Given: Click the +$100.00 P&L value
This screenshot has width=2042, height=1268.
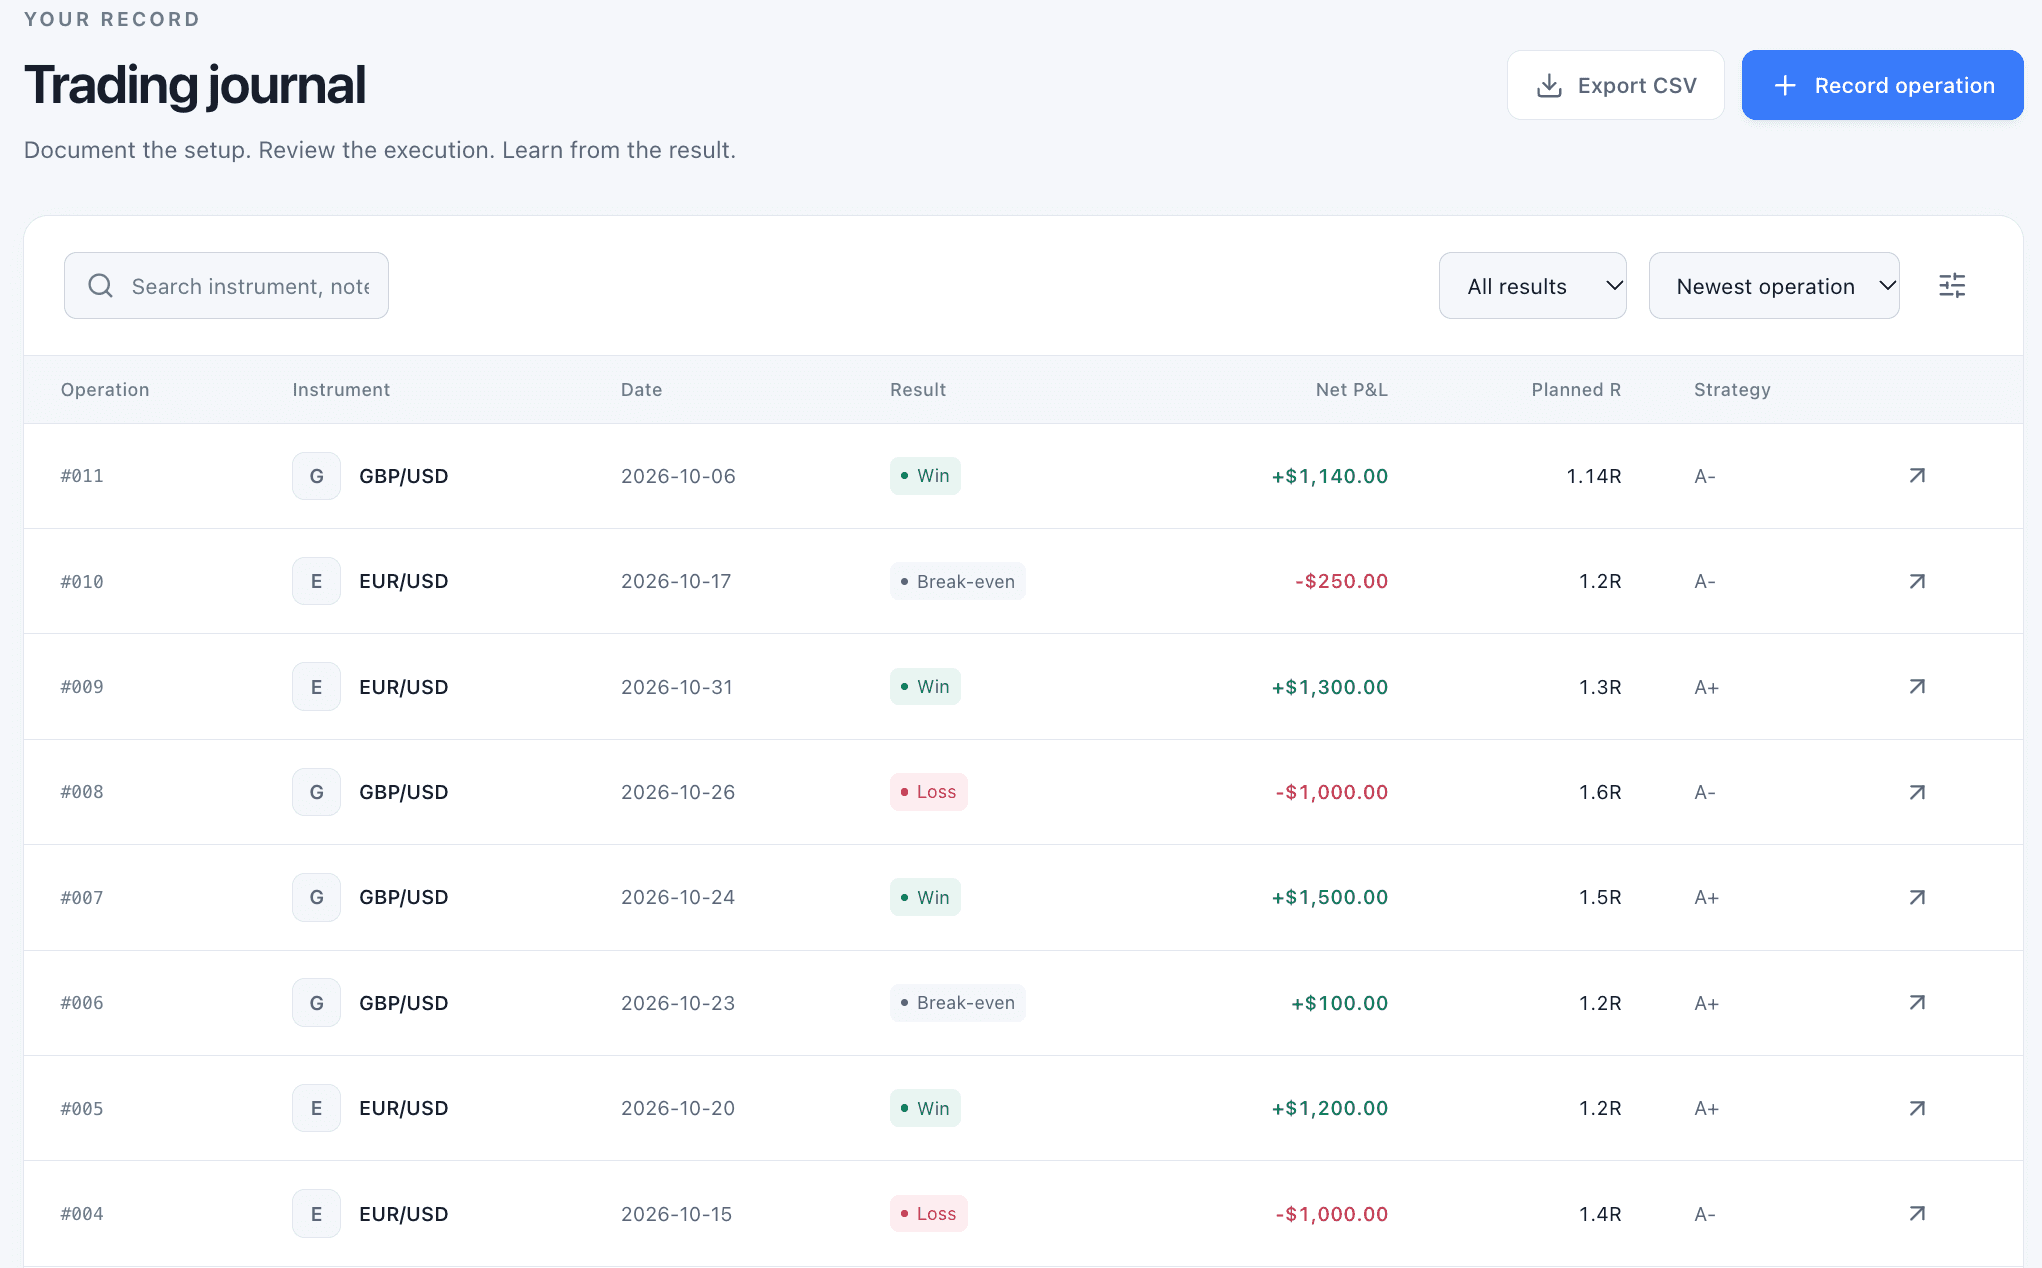Looking at the screenshot, I should click(1339, 1003).
